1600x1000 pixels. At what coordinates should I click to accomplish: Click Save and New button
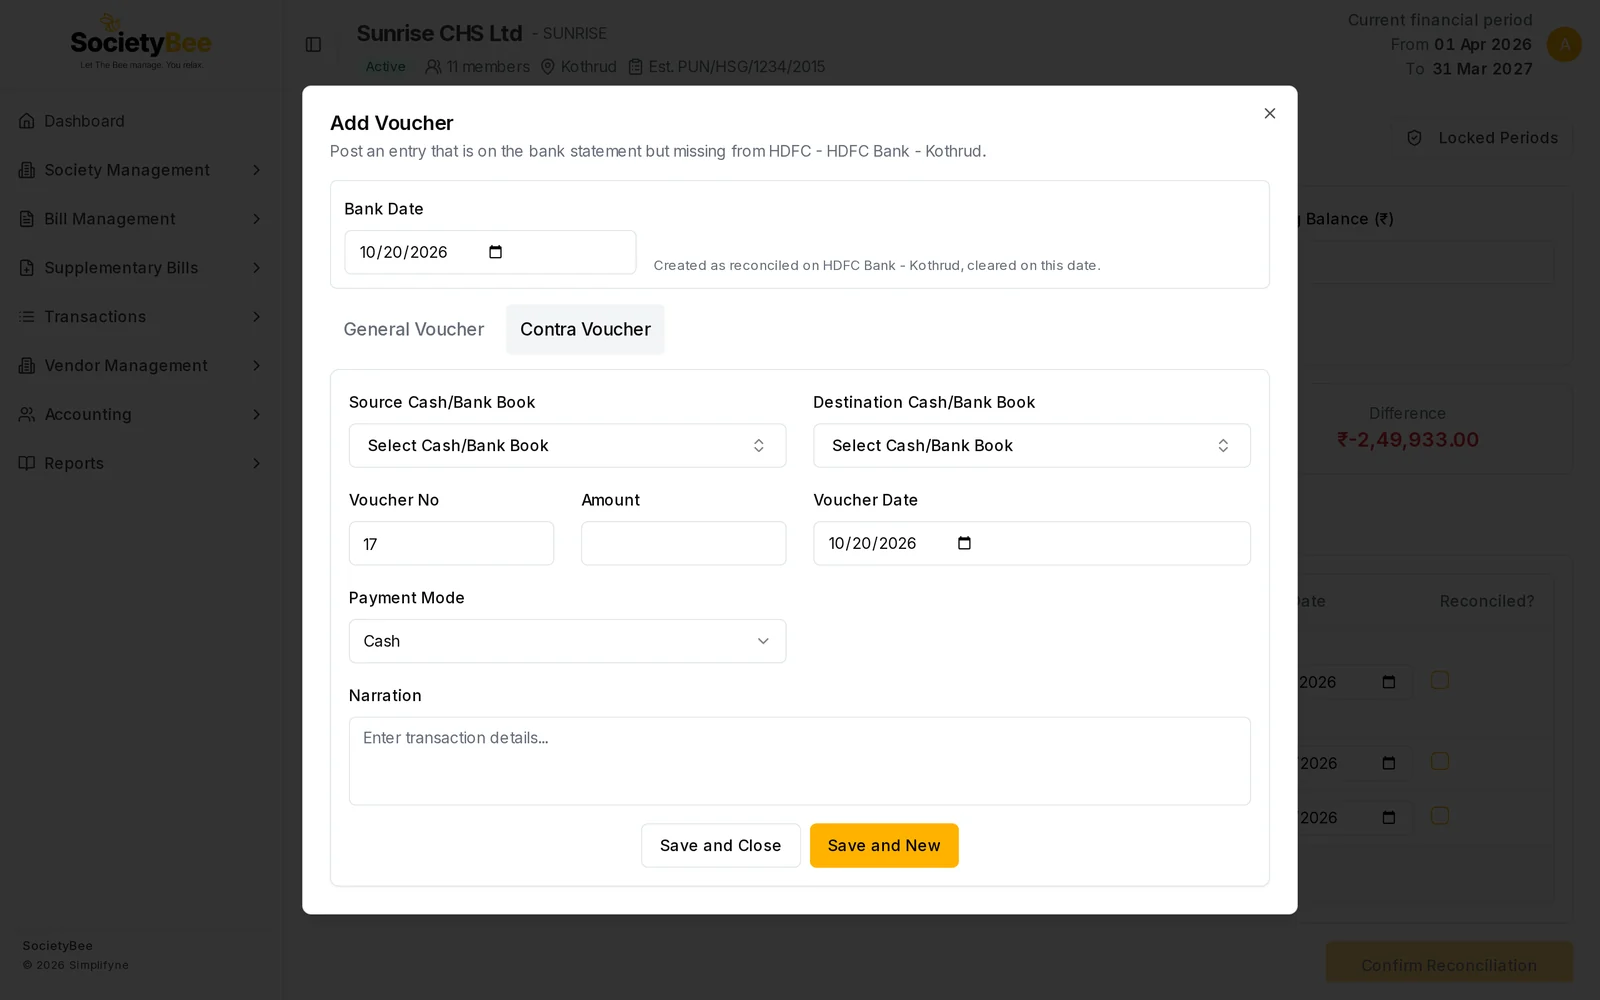click(x=884, y=846)
